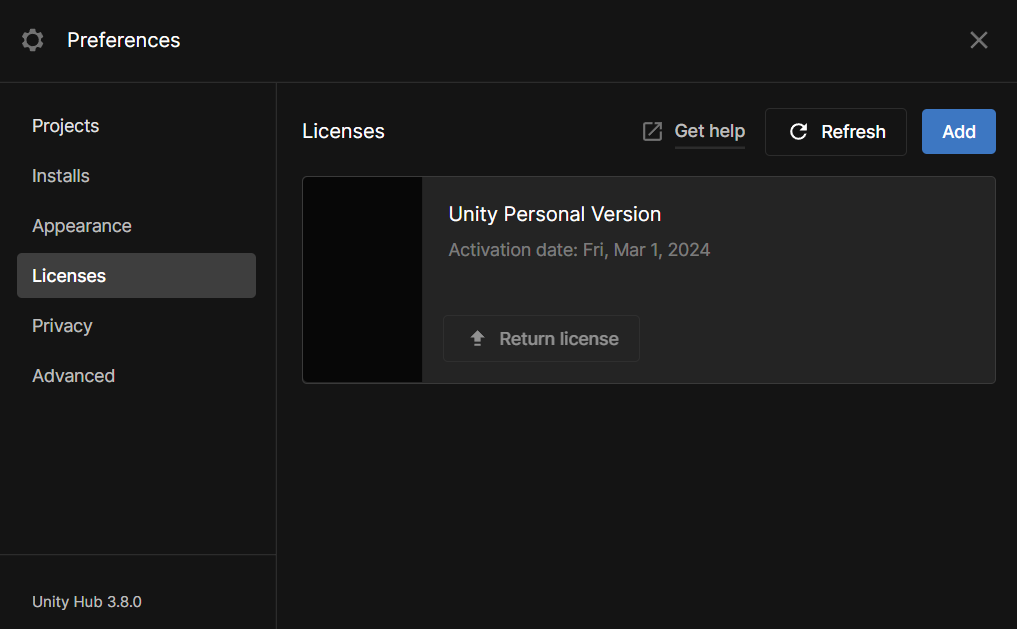This screenshot has width=1017, height=629.
Task: Click the Preferences gear icon
Action: coord(32,40)
